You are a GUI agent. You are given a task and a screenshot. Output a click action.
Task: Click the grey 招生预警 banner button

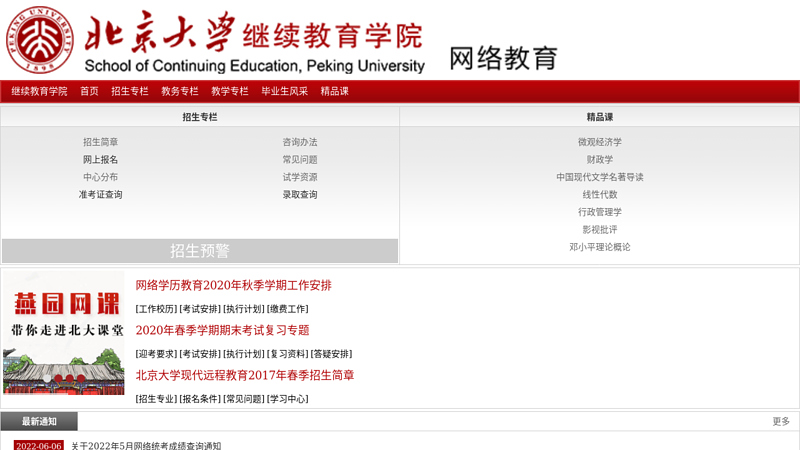click(x=200, y=251)
